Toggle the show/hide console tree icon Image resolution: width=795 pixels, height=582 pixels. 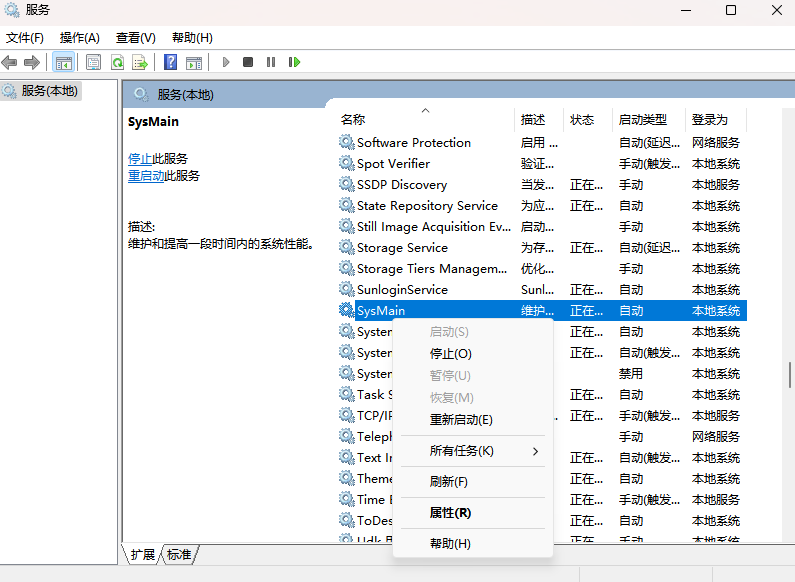(63, 62)
